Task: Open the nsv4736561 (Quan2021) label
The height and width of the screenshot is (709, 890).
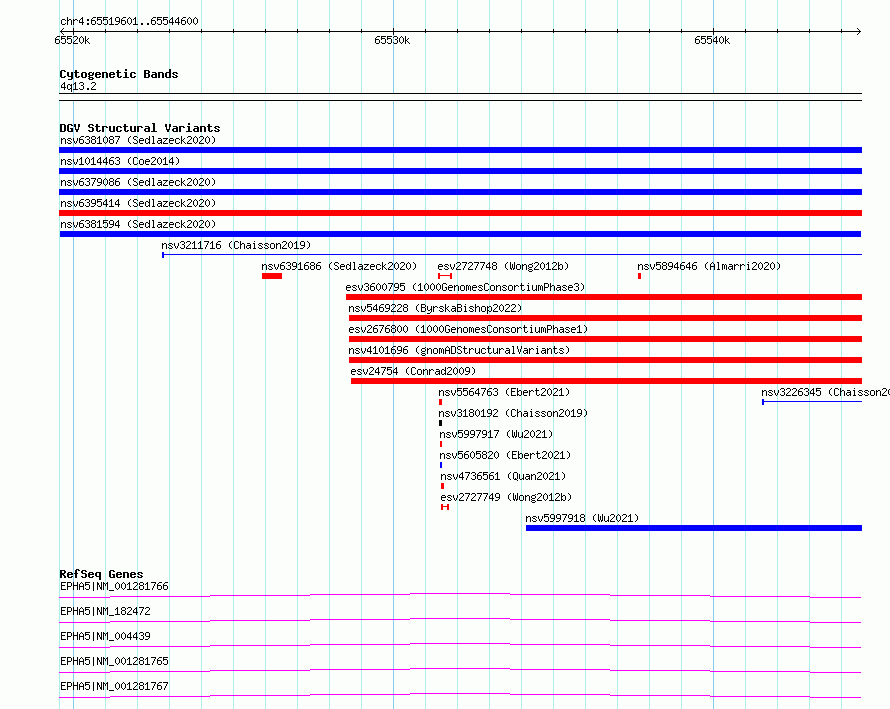Action: (x=503, y=476)
